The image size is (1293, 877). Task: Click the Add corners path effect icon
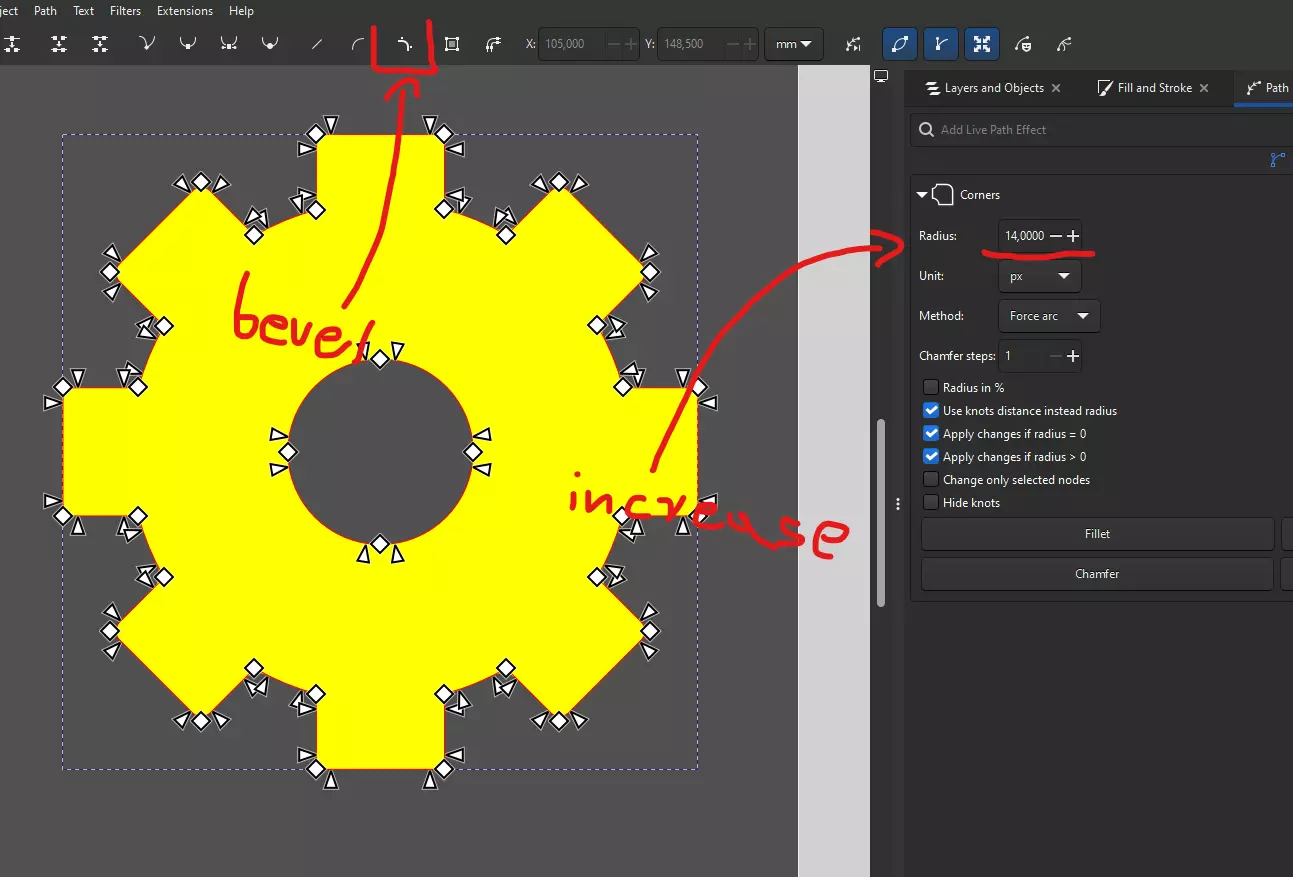(x=405, y=44)
